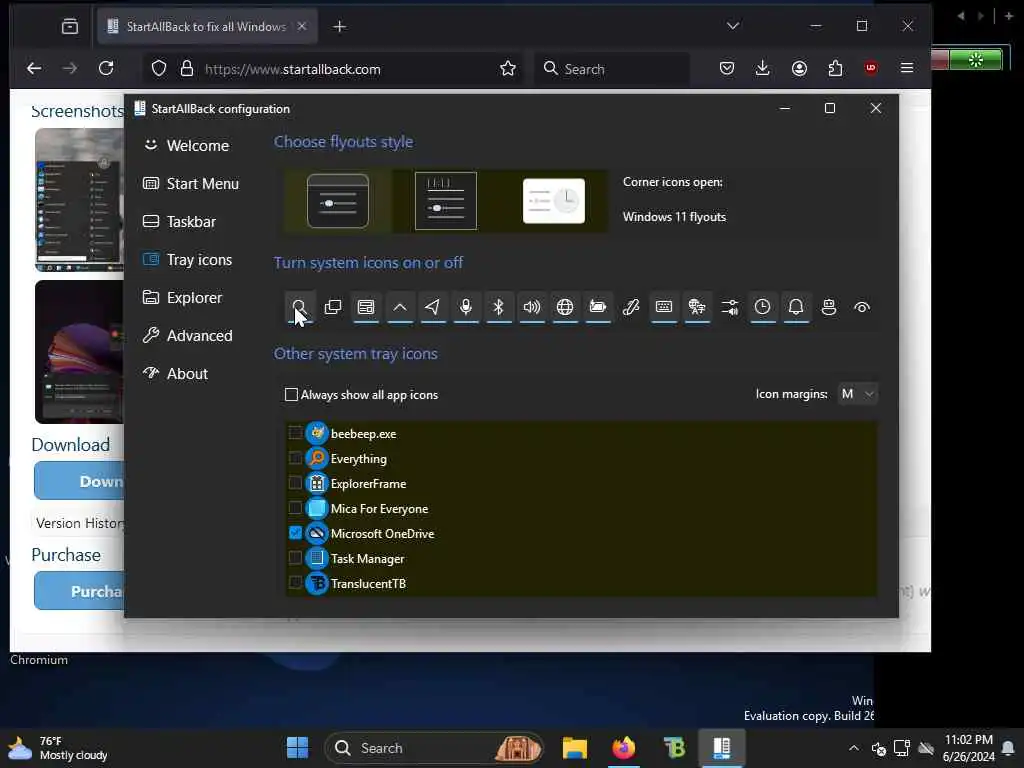Check the Everything tray icon box

pyautogui.click(x=295, y=458)
